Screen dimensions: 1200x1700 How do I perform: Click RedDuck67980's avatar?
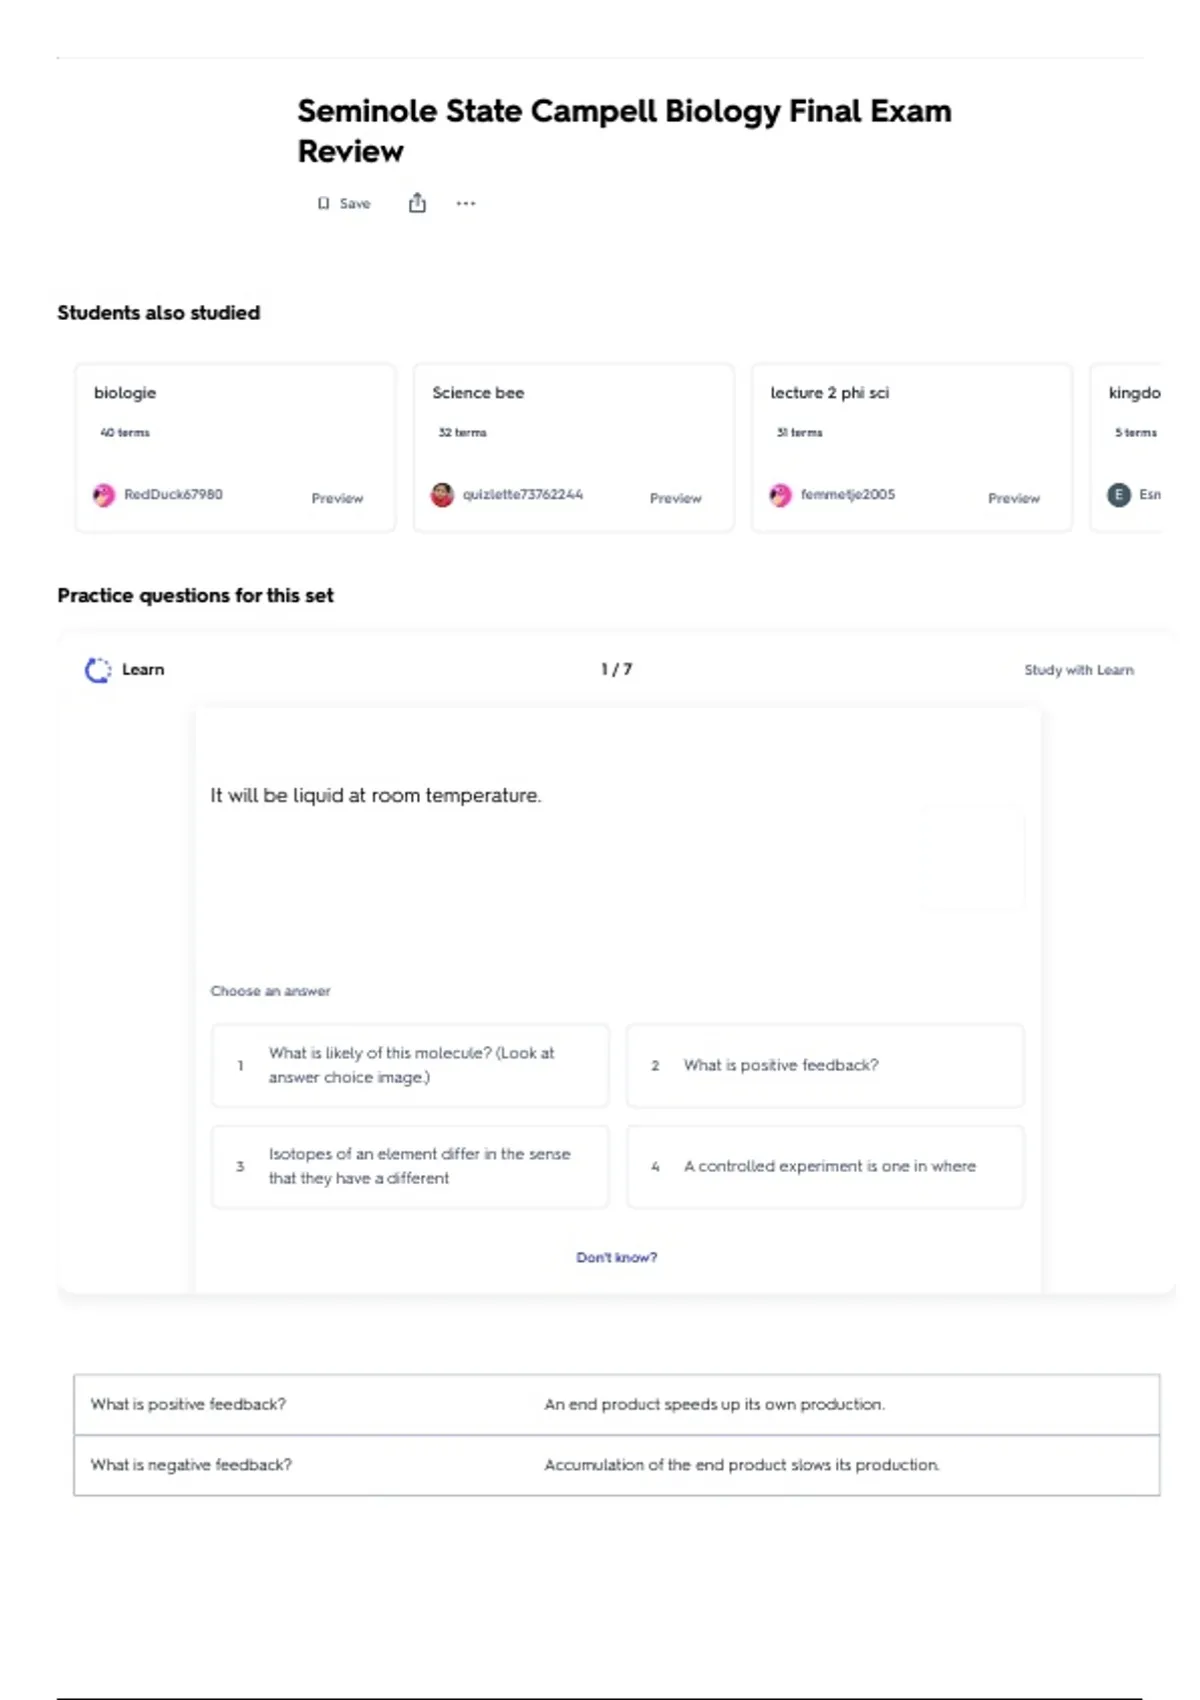104,495
